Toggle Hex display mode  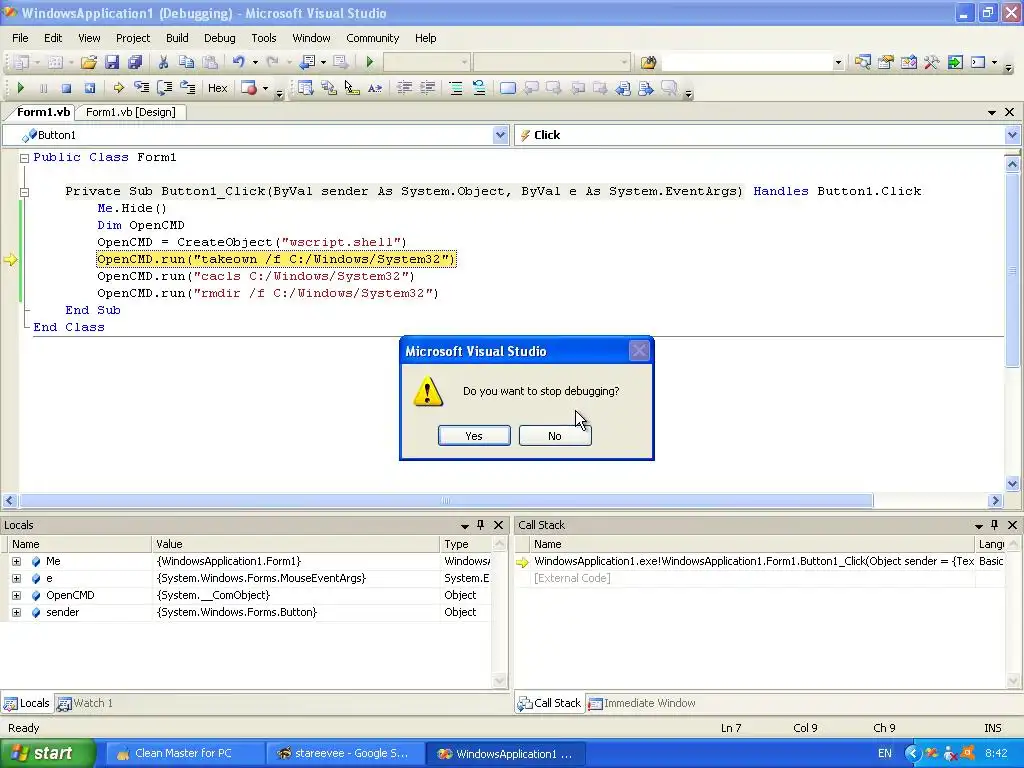pos(217,88)
